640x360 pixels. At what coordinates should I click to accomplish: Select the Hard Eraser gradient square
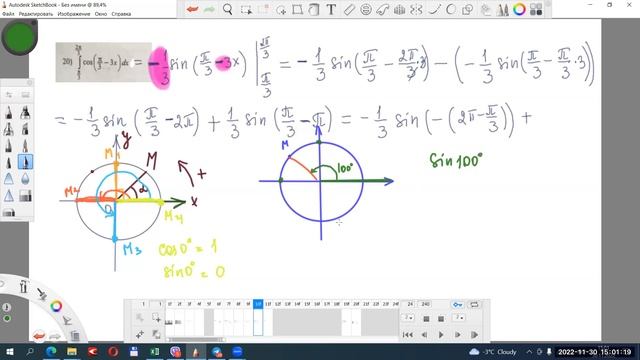point(25,196)
